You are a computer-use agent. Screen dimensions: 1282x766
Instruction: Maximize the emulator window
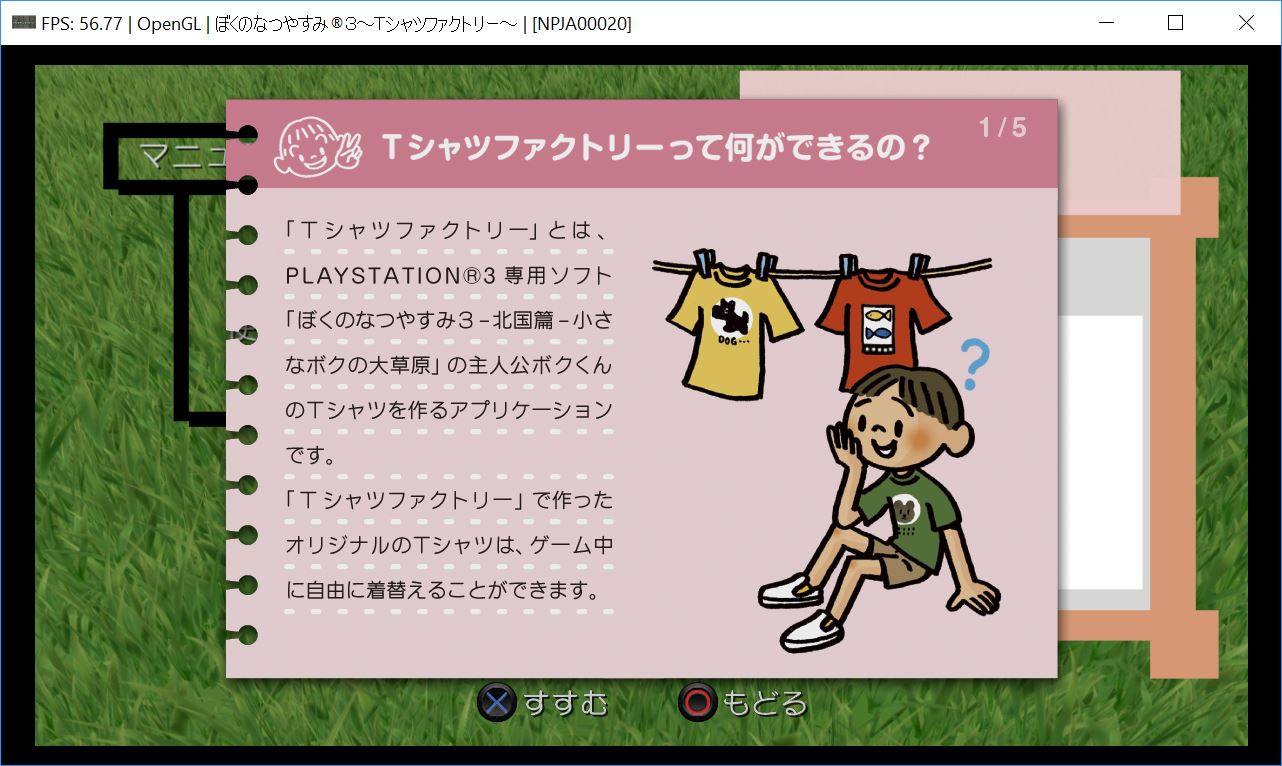[1175, 23]
